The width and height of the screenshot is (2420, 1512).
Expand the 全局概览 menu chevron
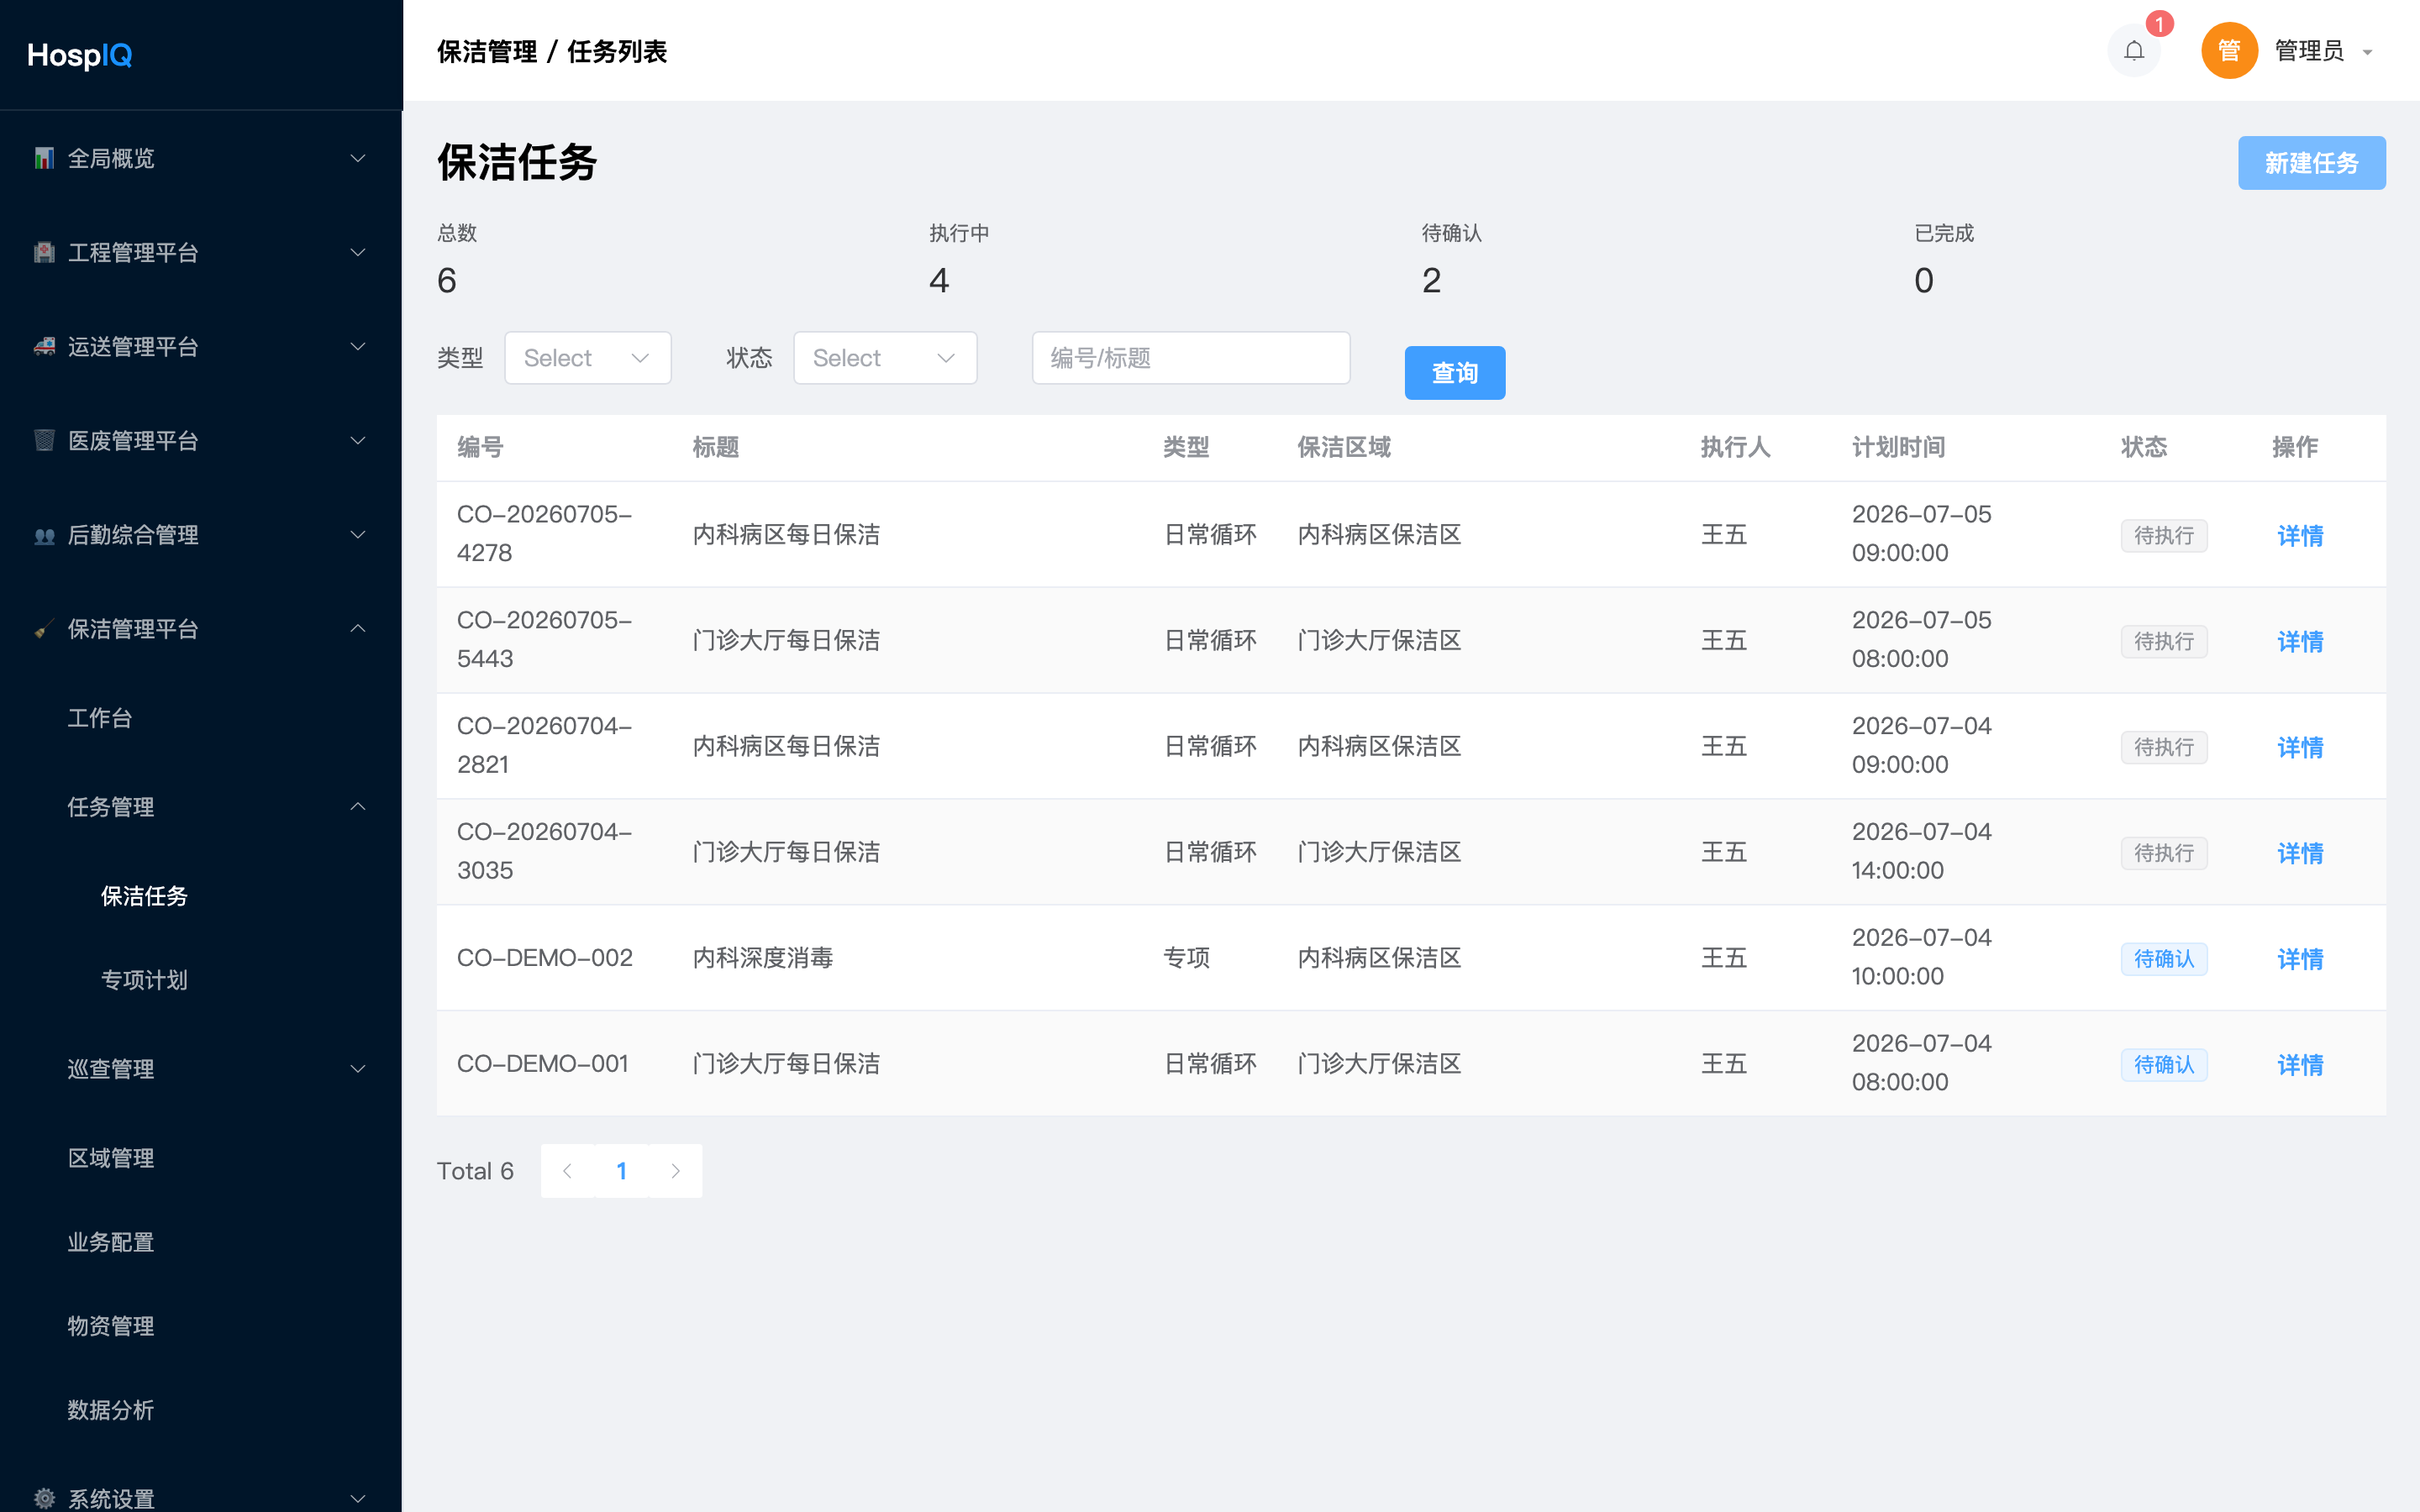(358, 158)
